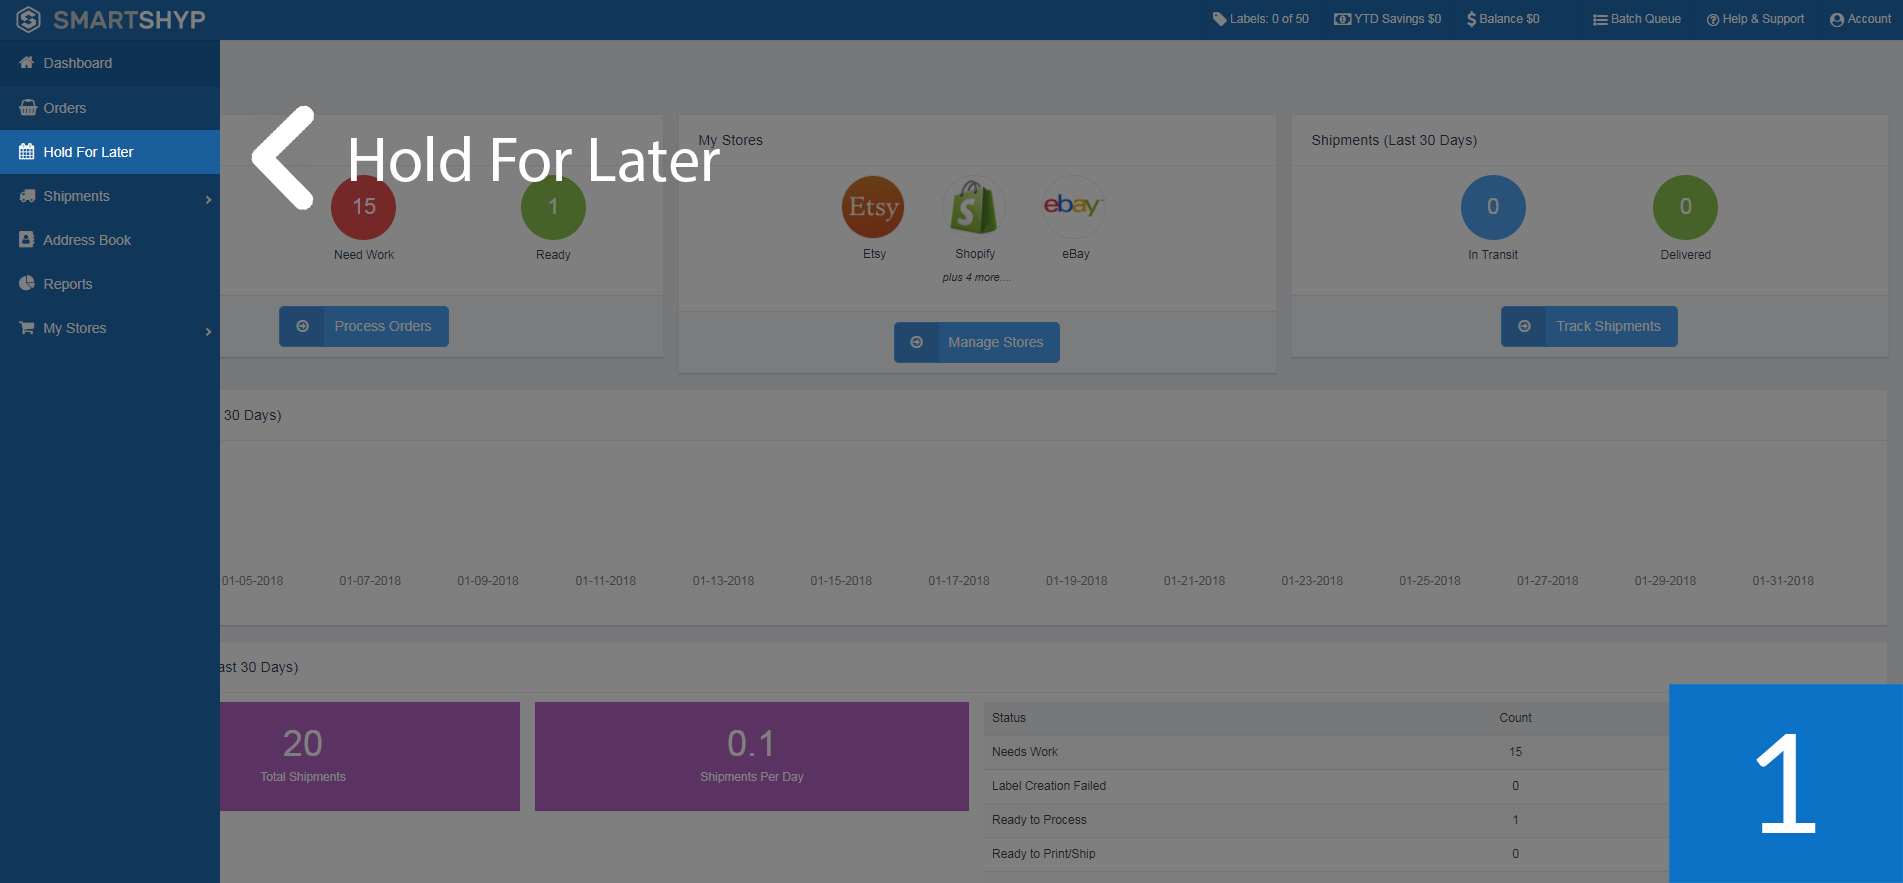Click the Batch Queue list icon
Viewport: 1903px width, 883px height.
pyautogui.click(x=1600, y=19)
